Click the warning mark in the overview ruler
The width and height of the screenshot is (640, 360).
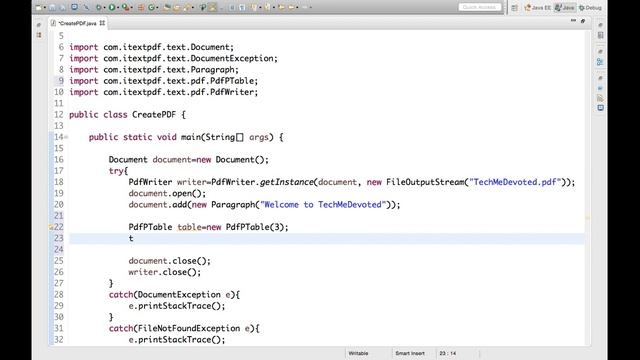click(x=588, y=218)
